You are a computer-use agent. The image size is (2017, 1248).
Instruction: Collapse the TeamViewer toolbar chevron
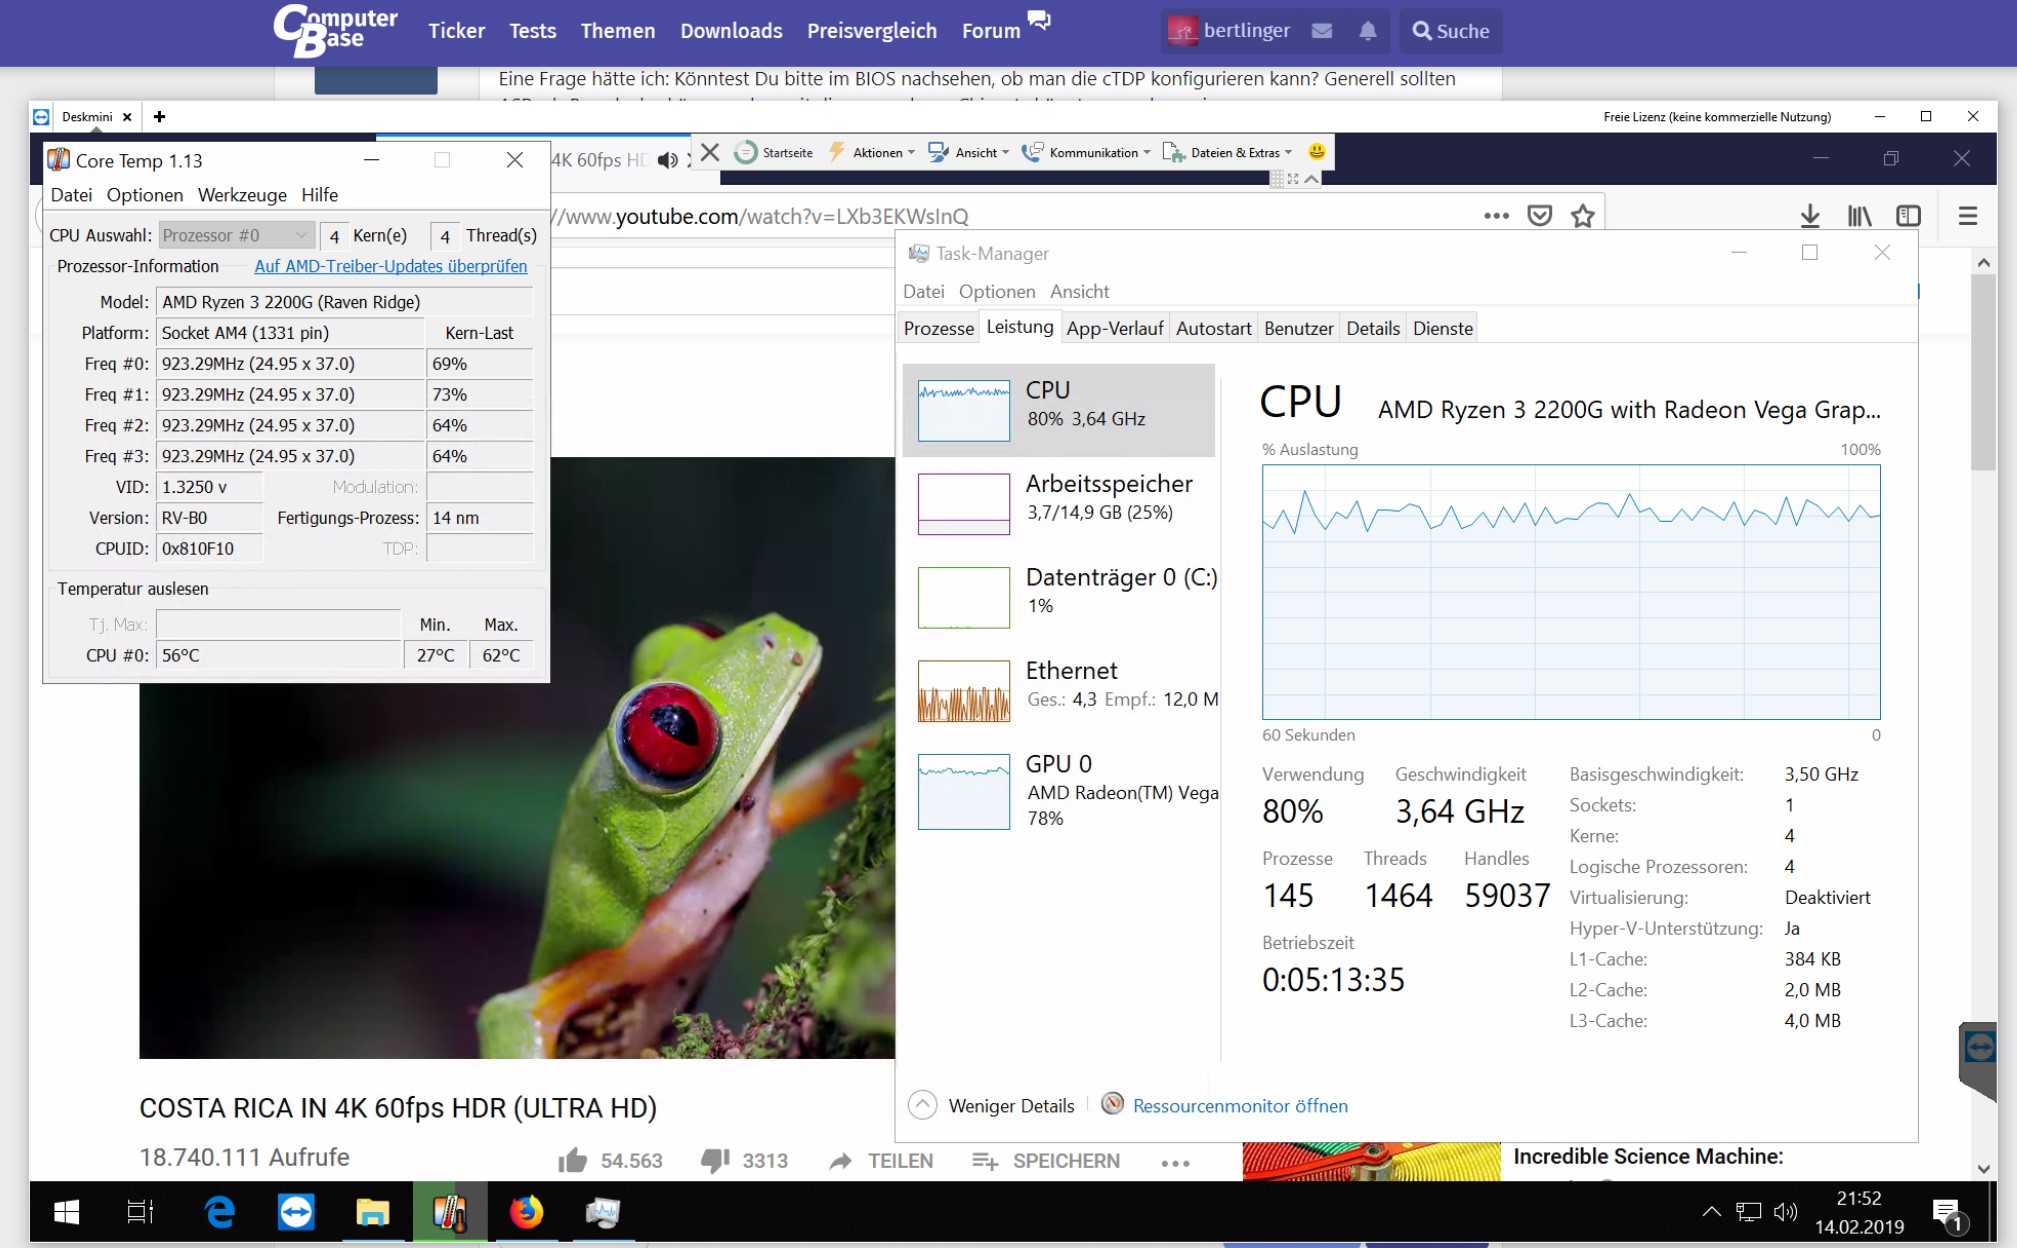pos(1311,179)
